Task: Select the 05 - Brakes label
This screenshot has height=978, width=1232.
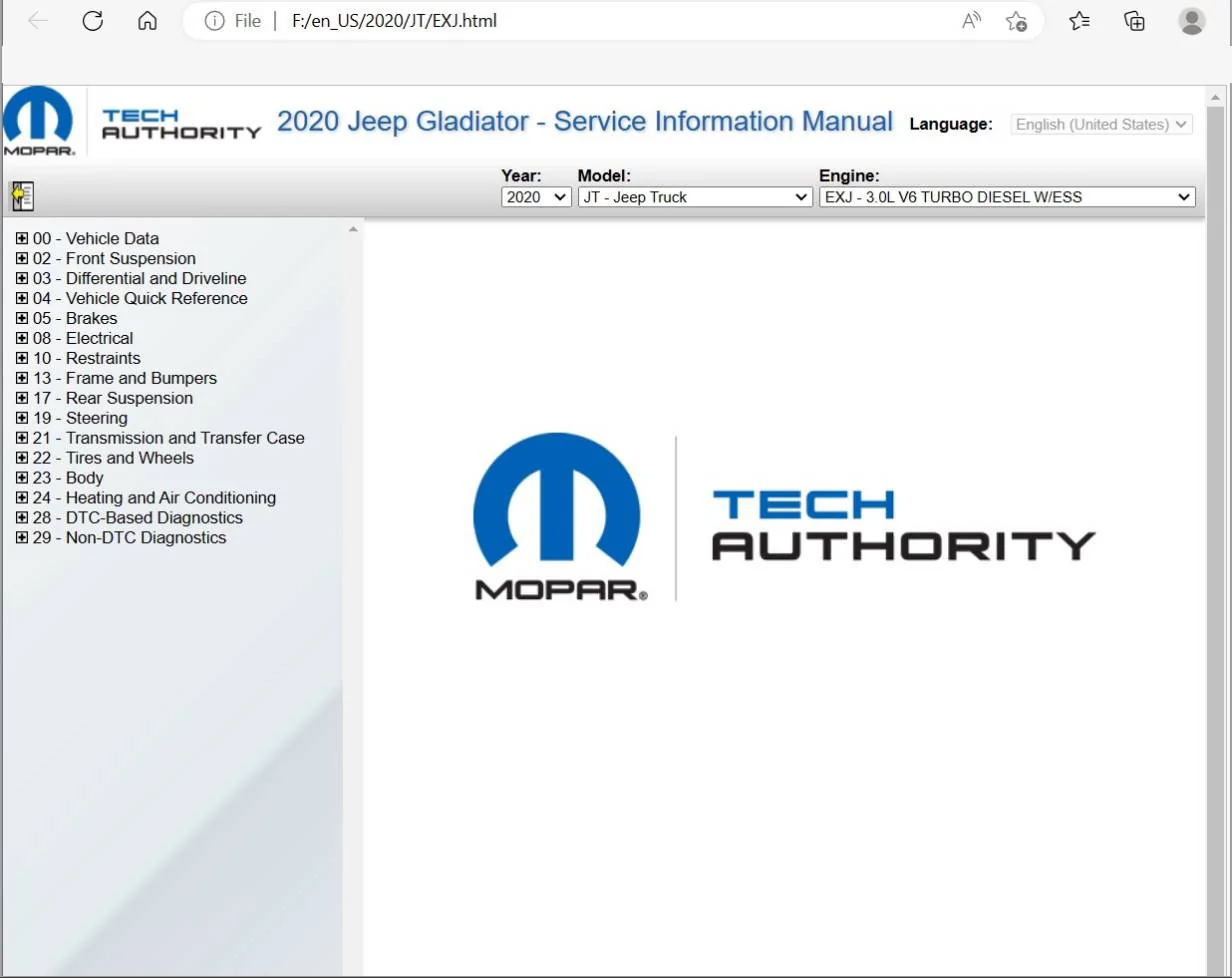Action: (75, 318)
